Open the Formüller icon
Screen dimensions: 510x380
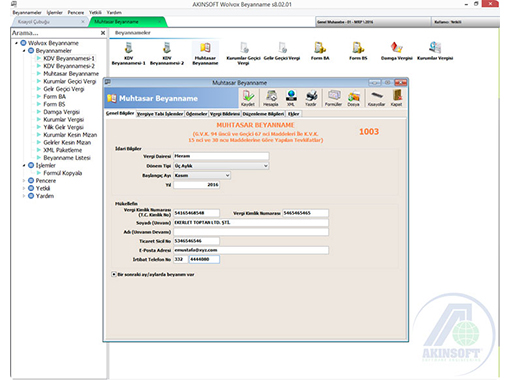333,98
